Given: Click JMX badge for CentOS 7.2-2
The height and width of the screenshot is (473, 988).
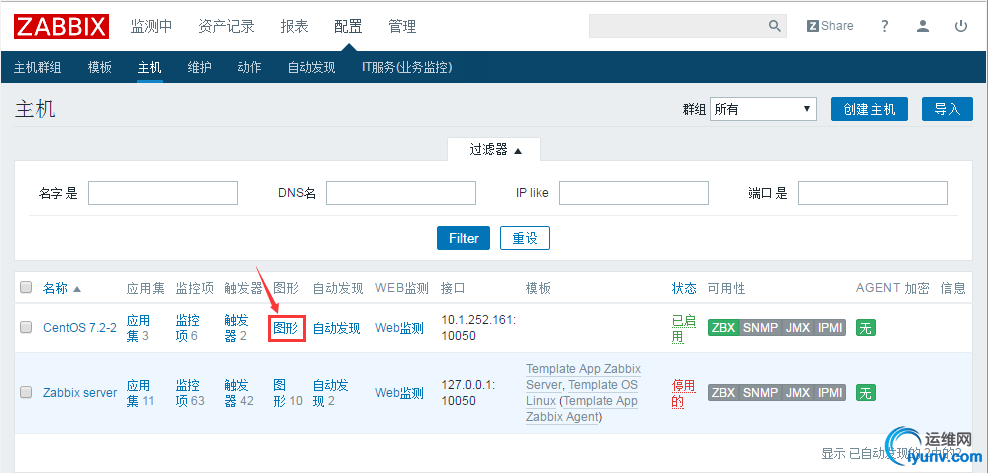Looking at the screenshot, I should tap(798, 328).
